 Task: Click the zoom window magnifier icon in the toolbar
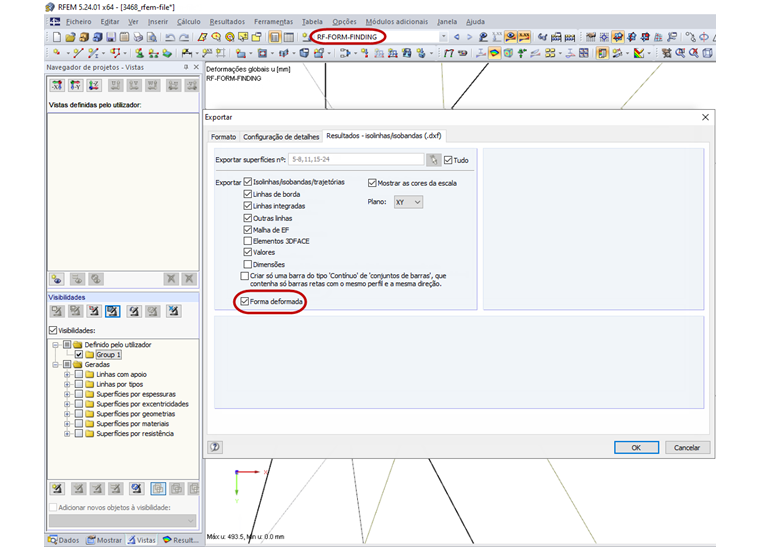coord(681,53)
